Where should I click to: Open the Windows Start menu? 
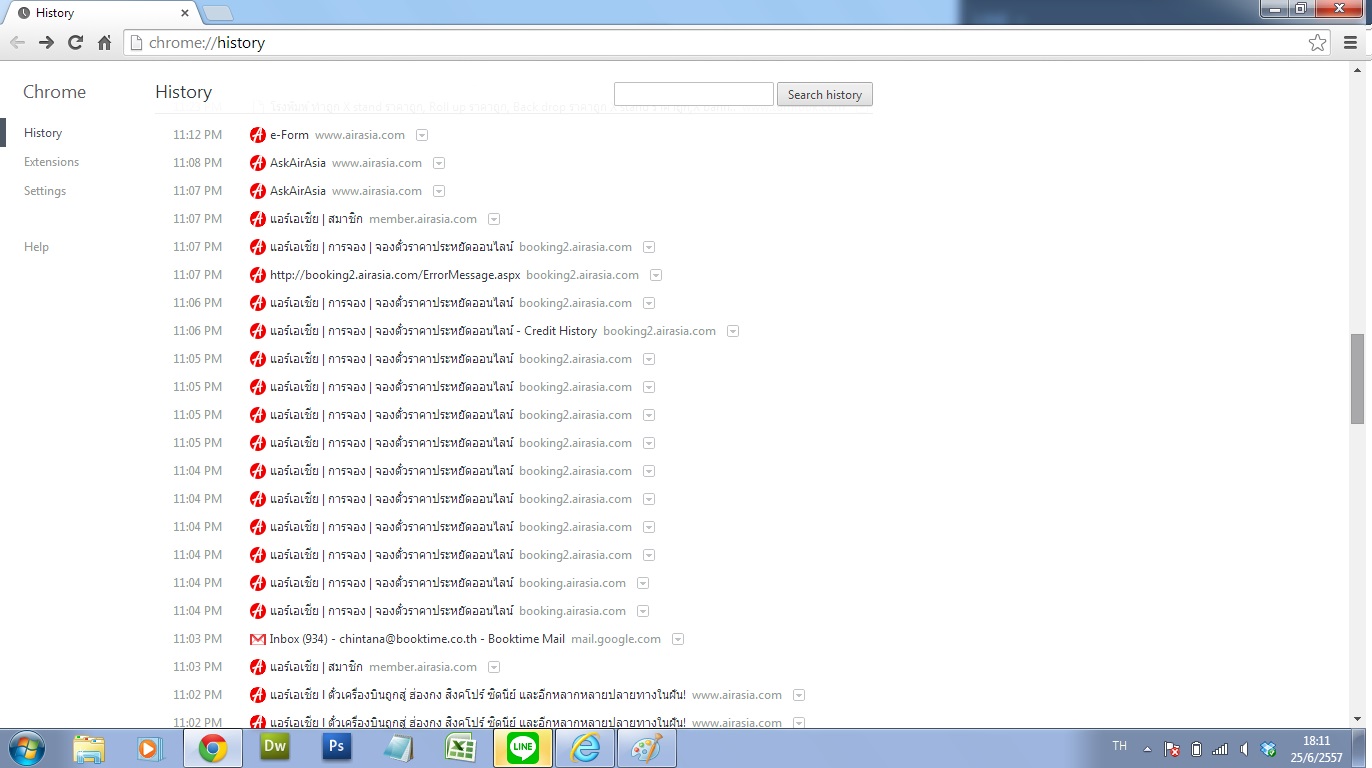26,748
